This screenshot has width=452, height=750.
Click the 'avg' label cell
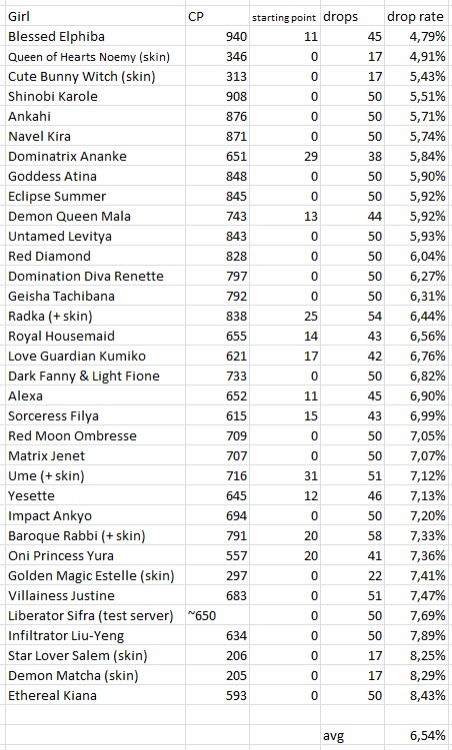352,736
